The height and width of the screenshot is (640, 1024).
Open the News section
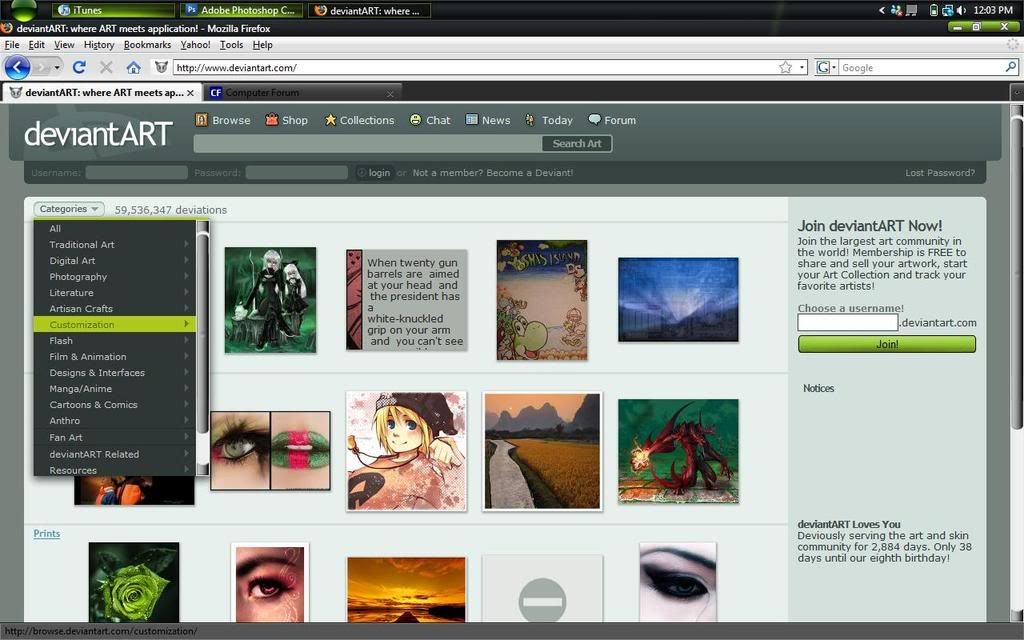click(x=488, y=120)
